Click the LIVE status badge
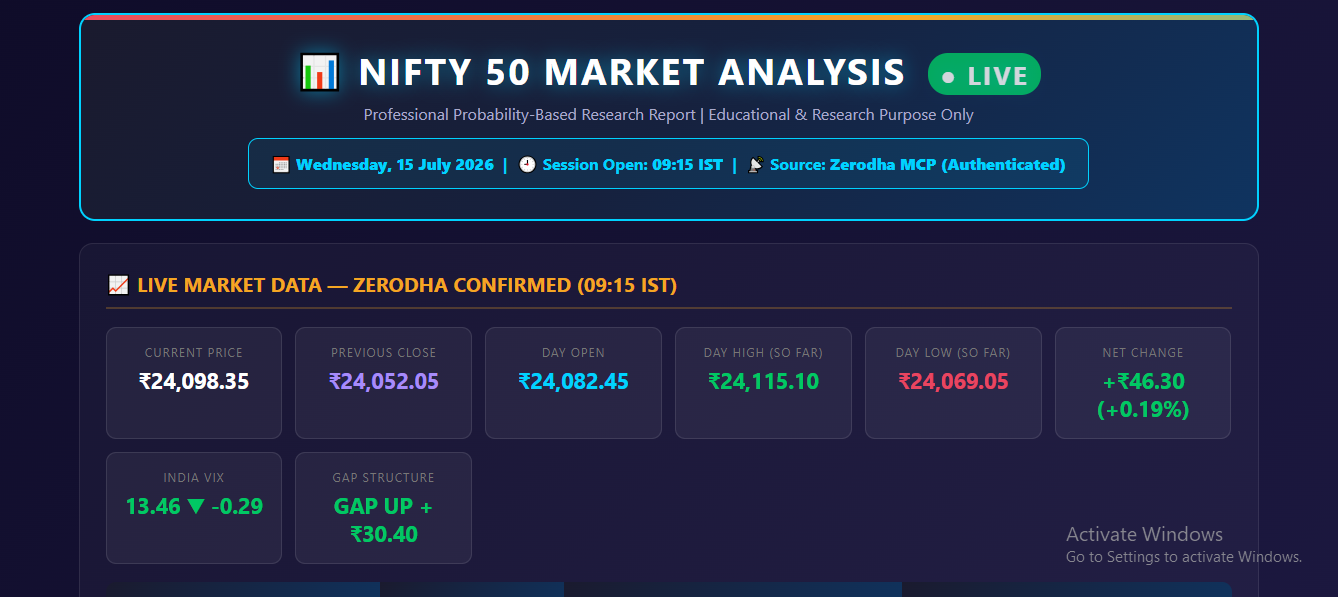This screenshot has width=1338, height=597. tap(984, 75)
